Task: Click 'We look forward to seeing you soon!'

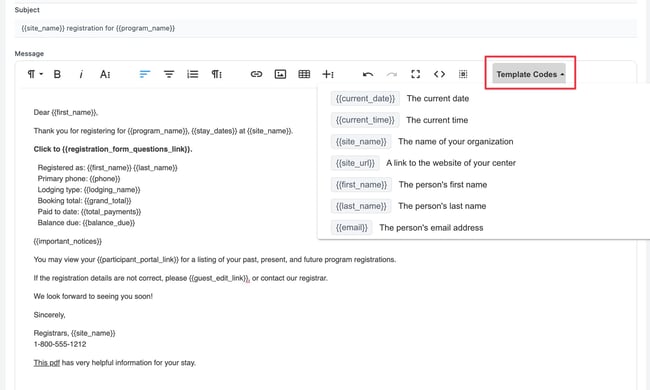Action: point(93,296)
